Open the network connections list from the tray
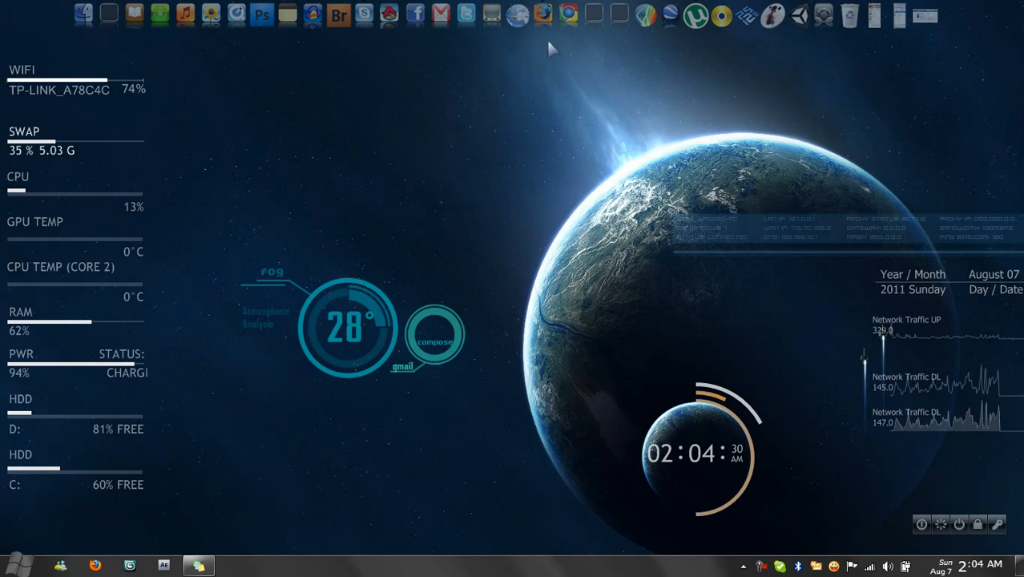The image size is (1024, 577). coord(870,565)
